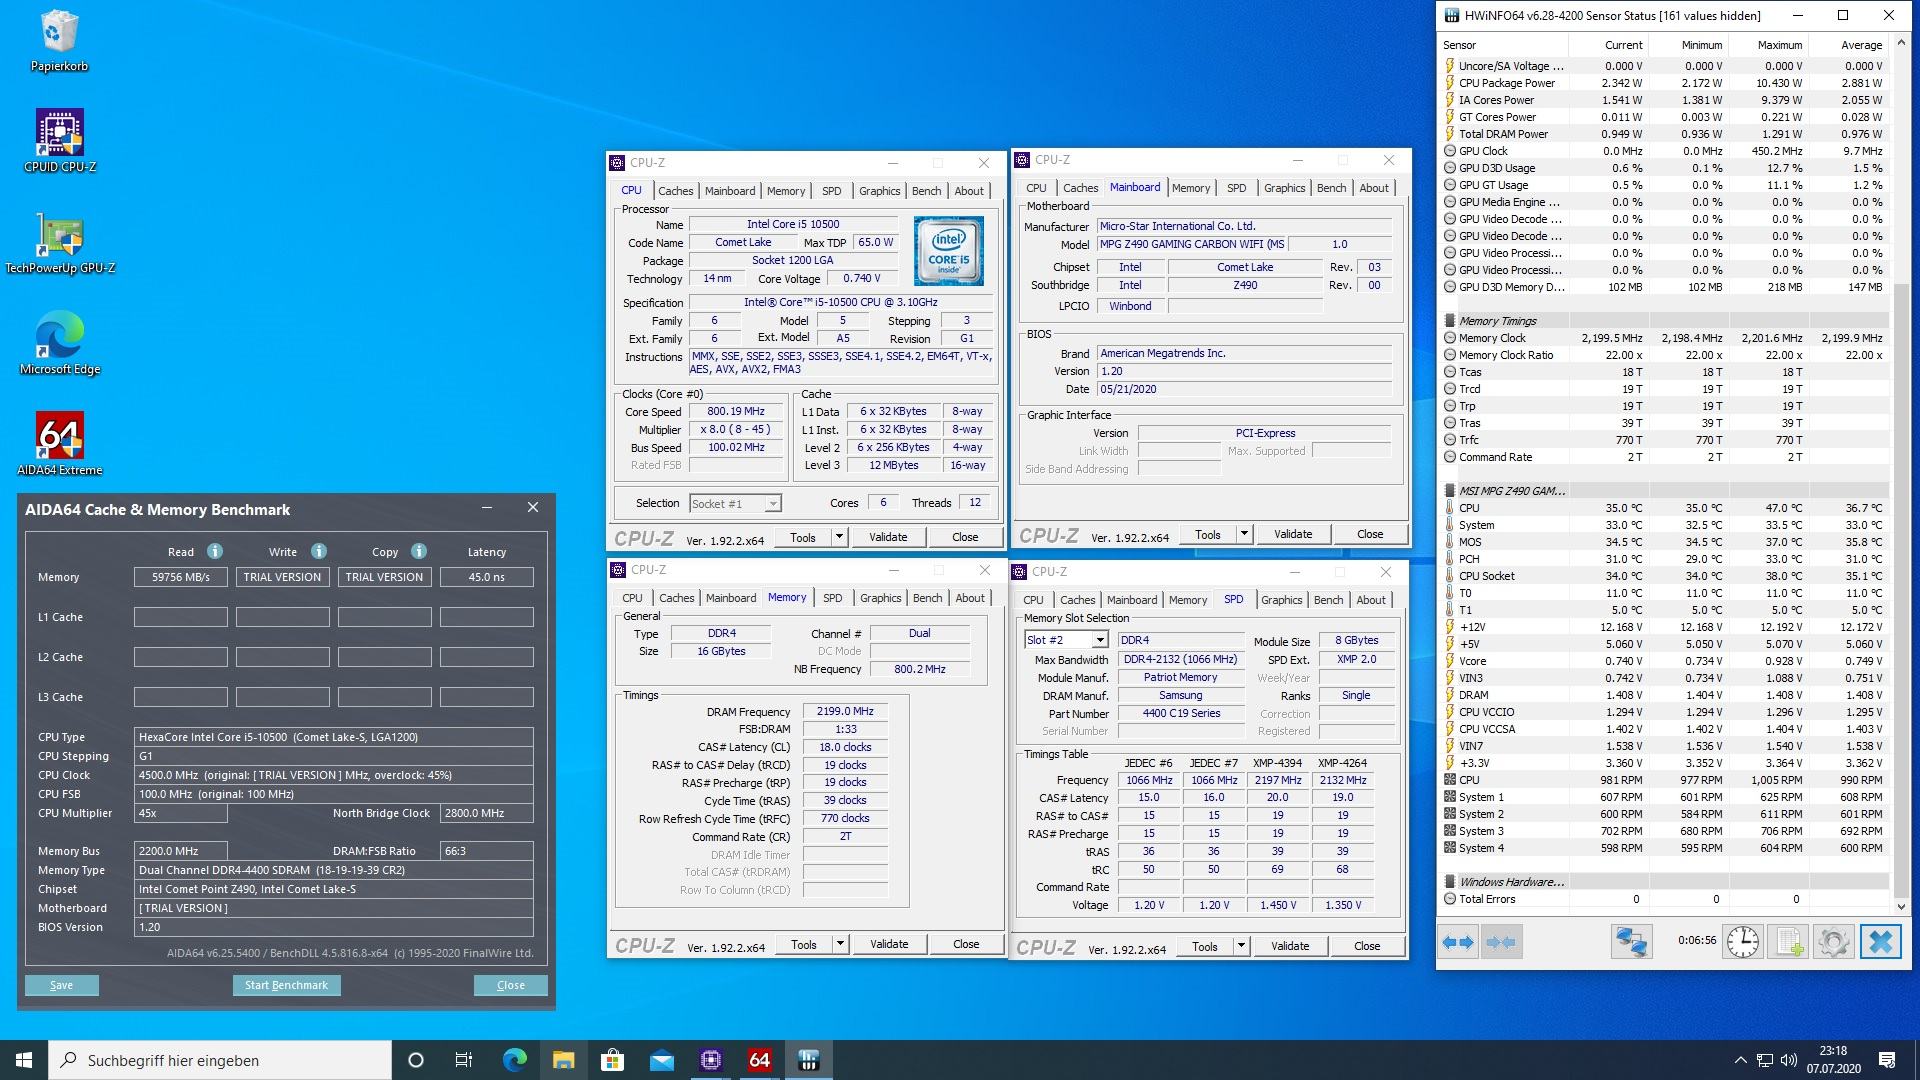Viewport: 1920px width, 1080px height.
Task: Open the AIDA64 Extreme desktop shortcut
Action: (x=60, y=444)
